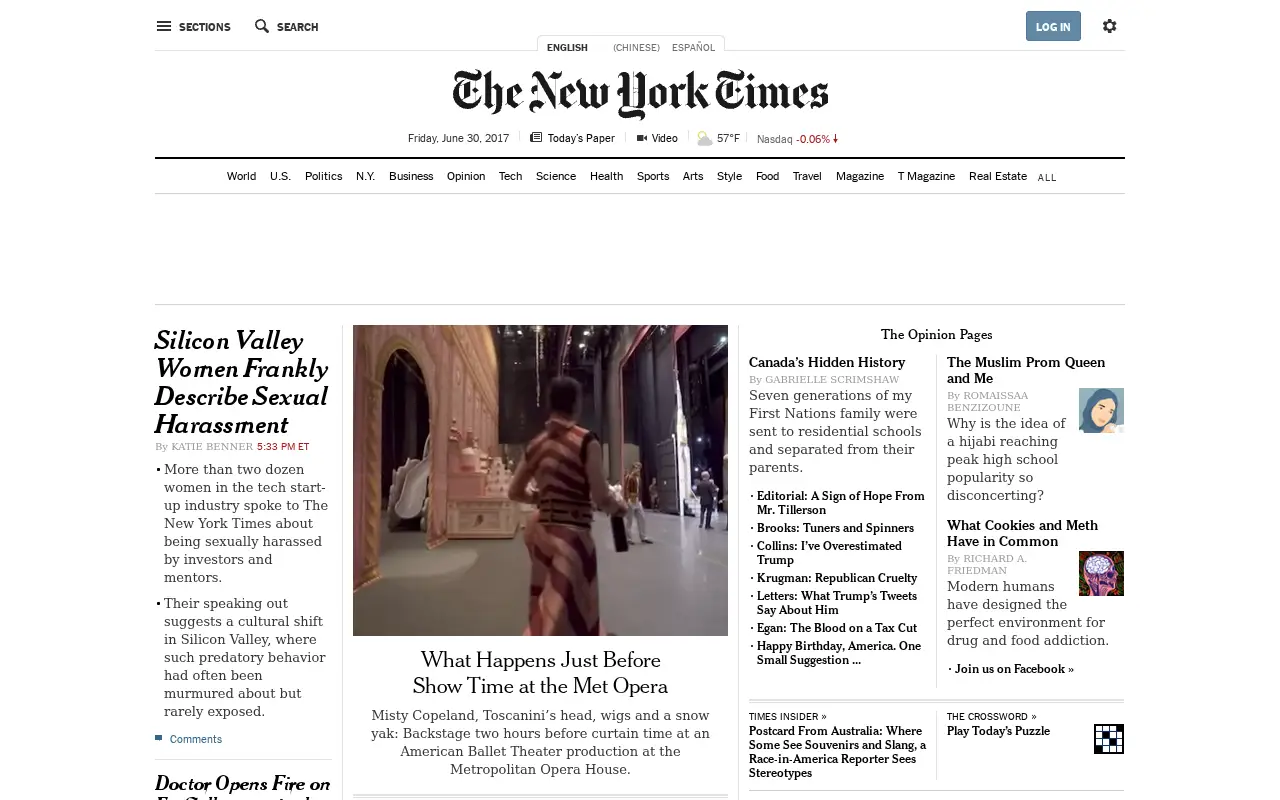Click Play Today's Puzzle link
The image size is (1280, 800).
(998, 731)
